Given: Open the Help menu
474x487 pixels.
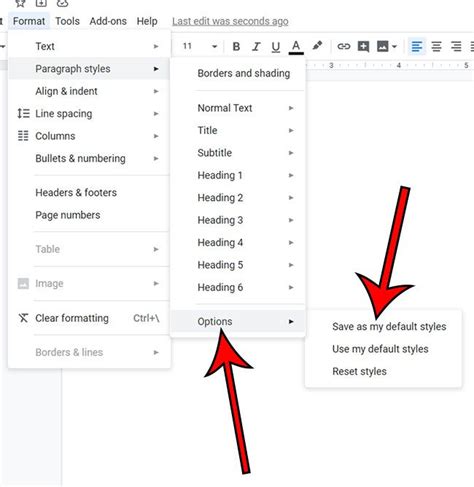Looking at the screenshot, I should [x=147, y=21].
